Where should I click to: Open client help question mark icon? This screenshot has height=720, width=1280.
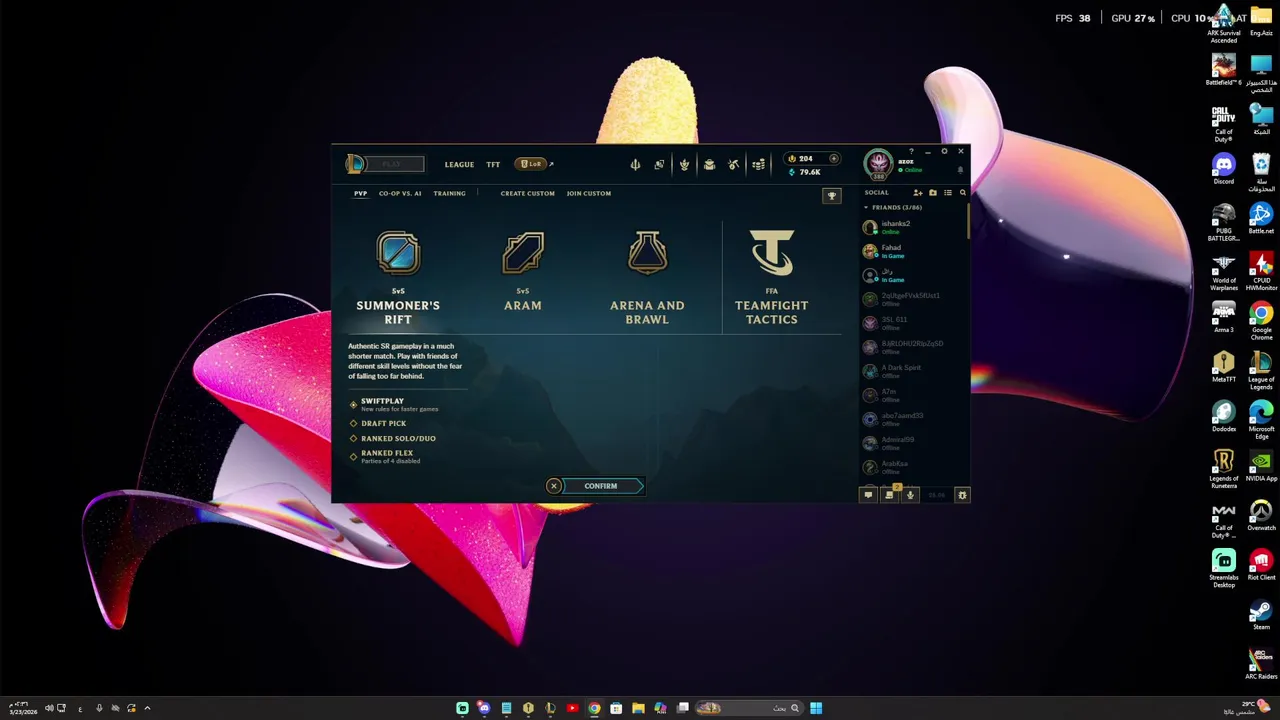911,152
